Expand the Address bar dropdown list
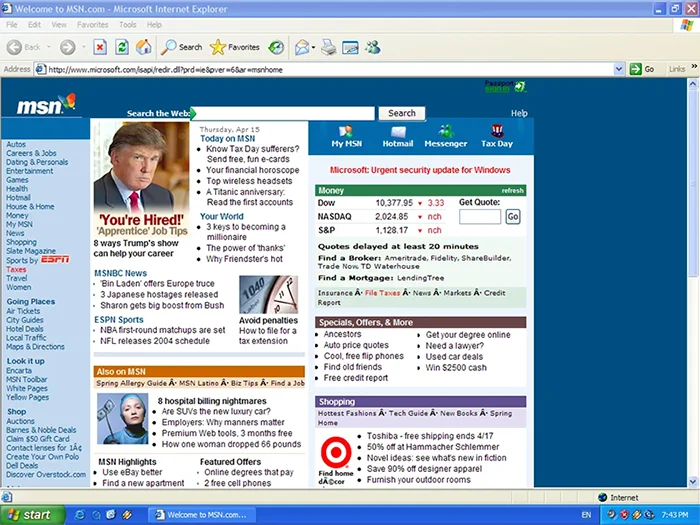Image resolution: width=700 pixels, height=525 pixels. click(618, 69)
